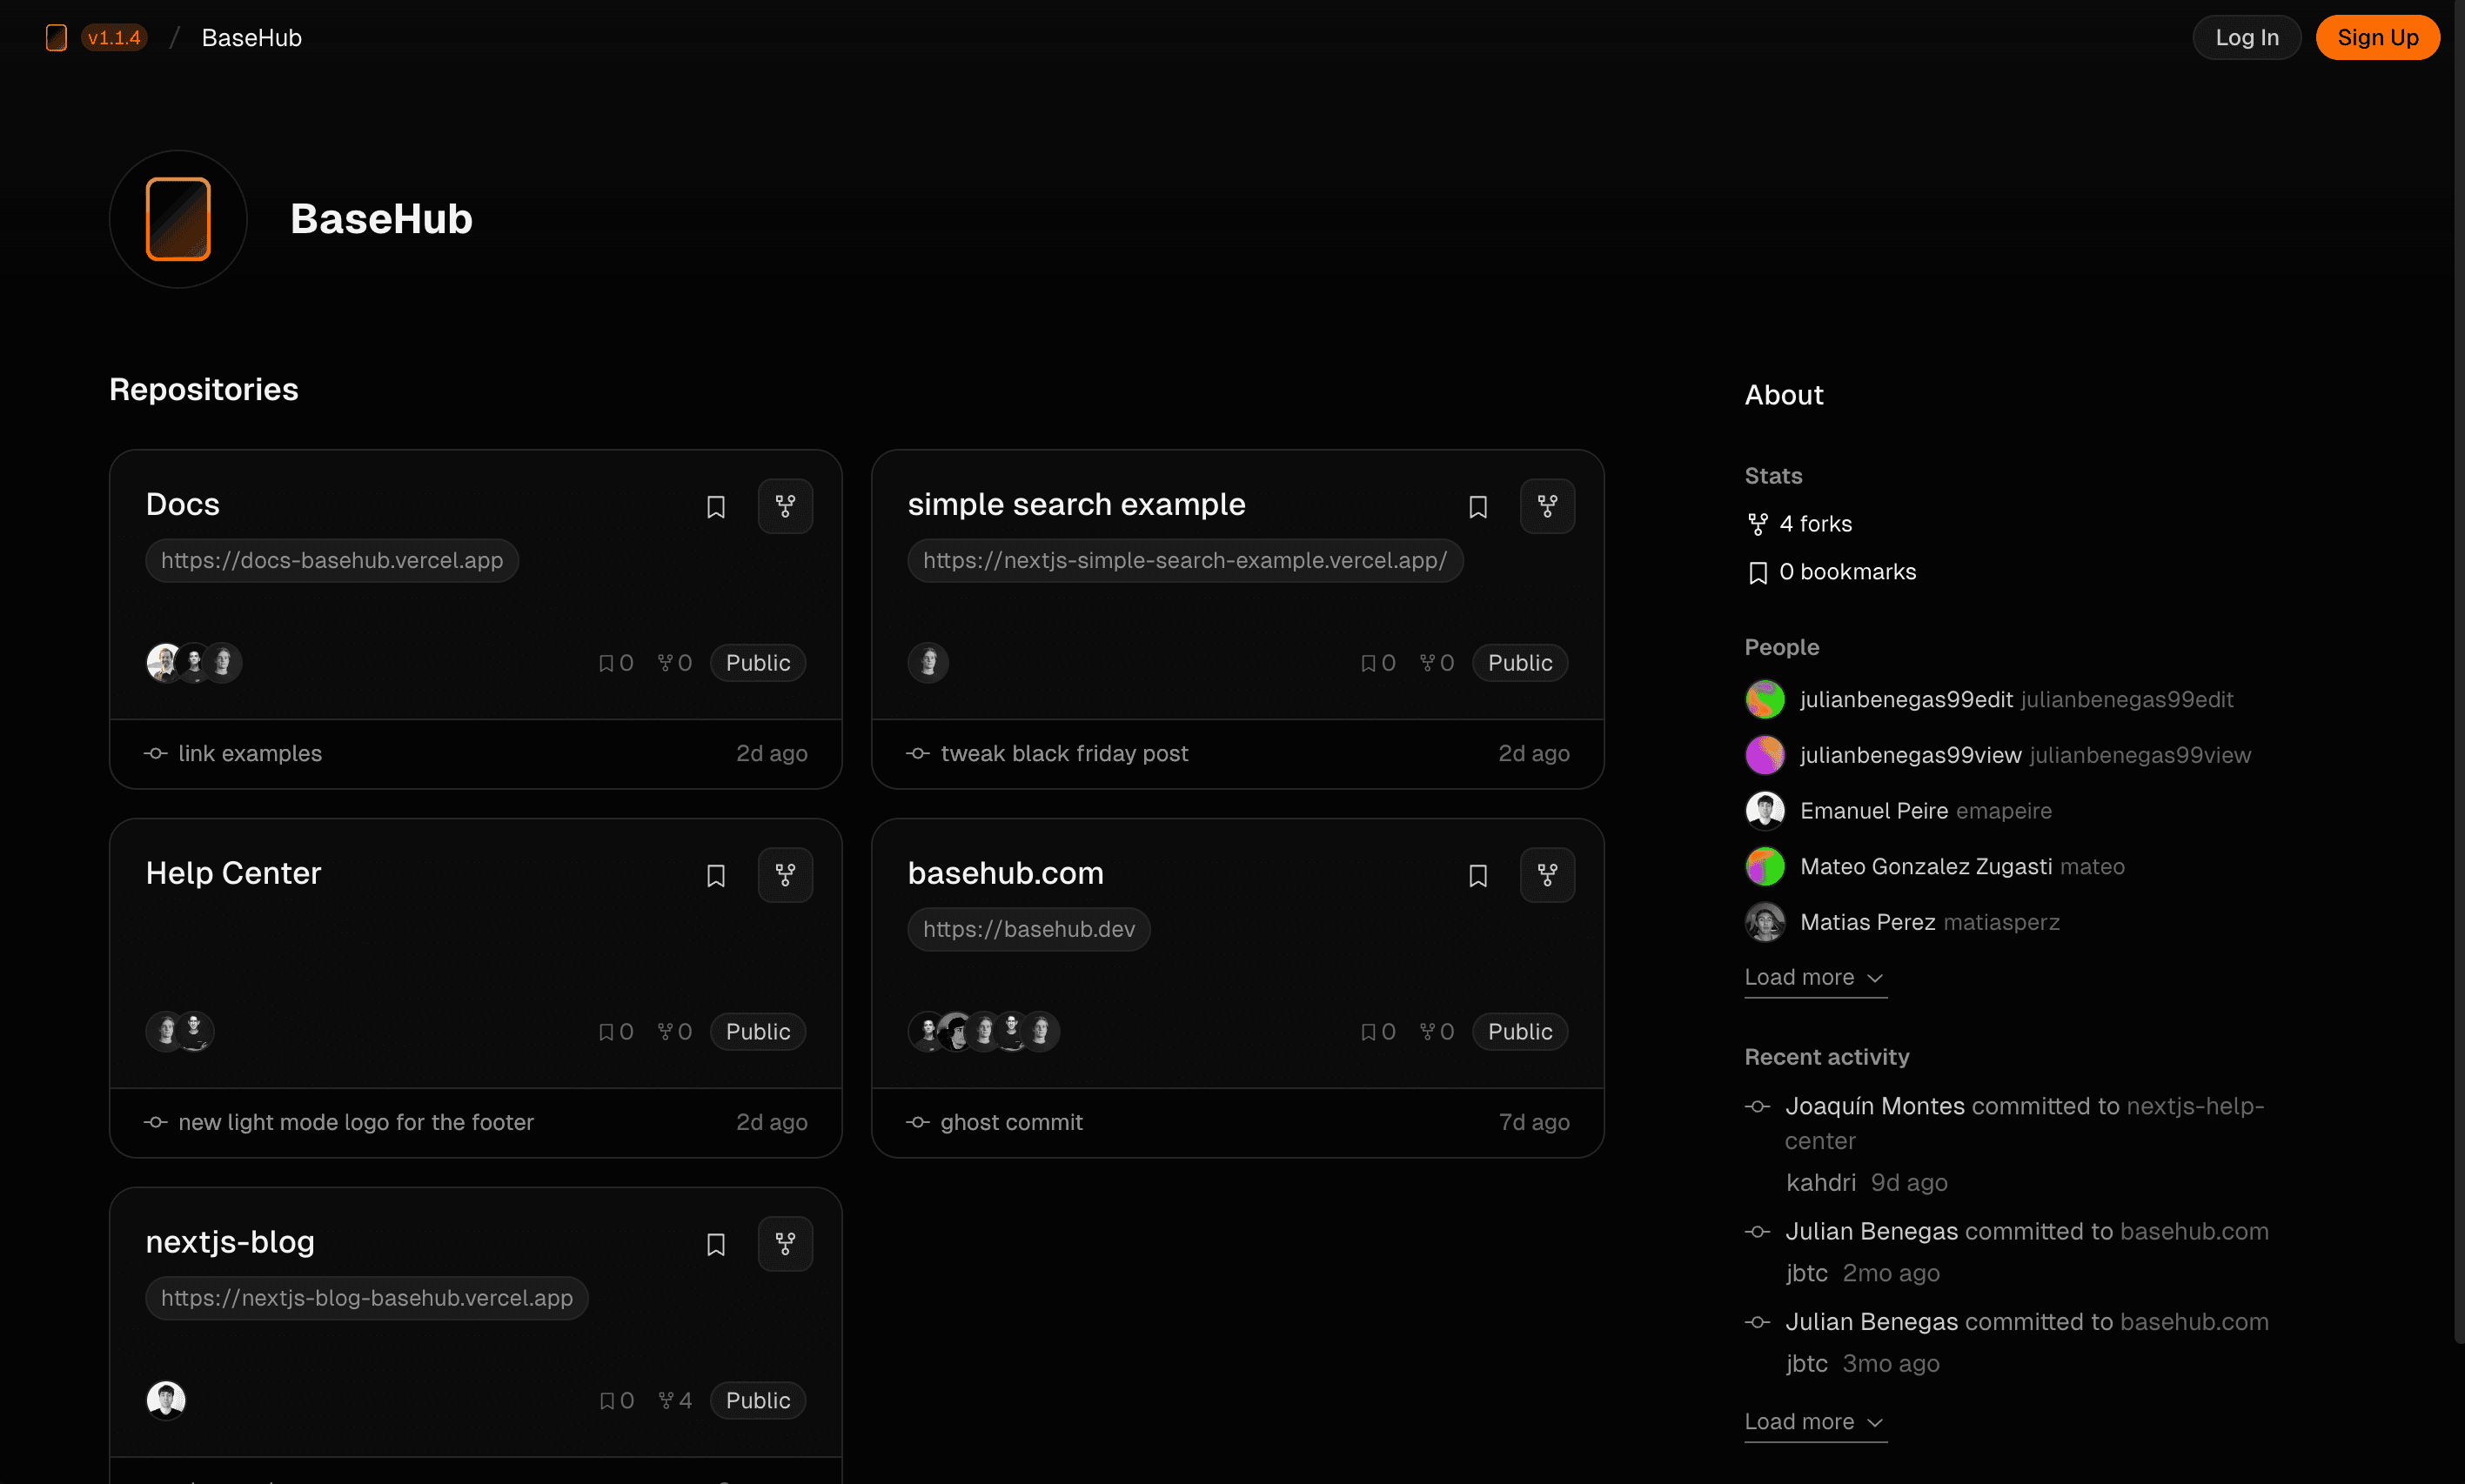Fork the simple search example repository
2465x1484 pixels.
[1547, 506]
